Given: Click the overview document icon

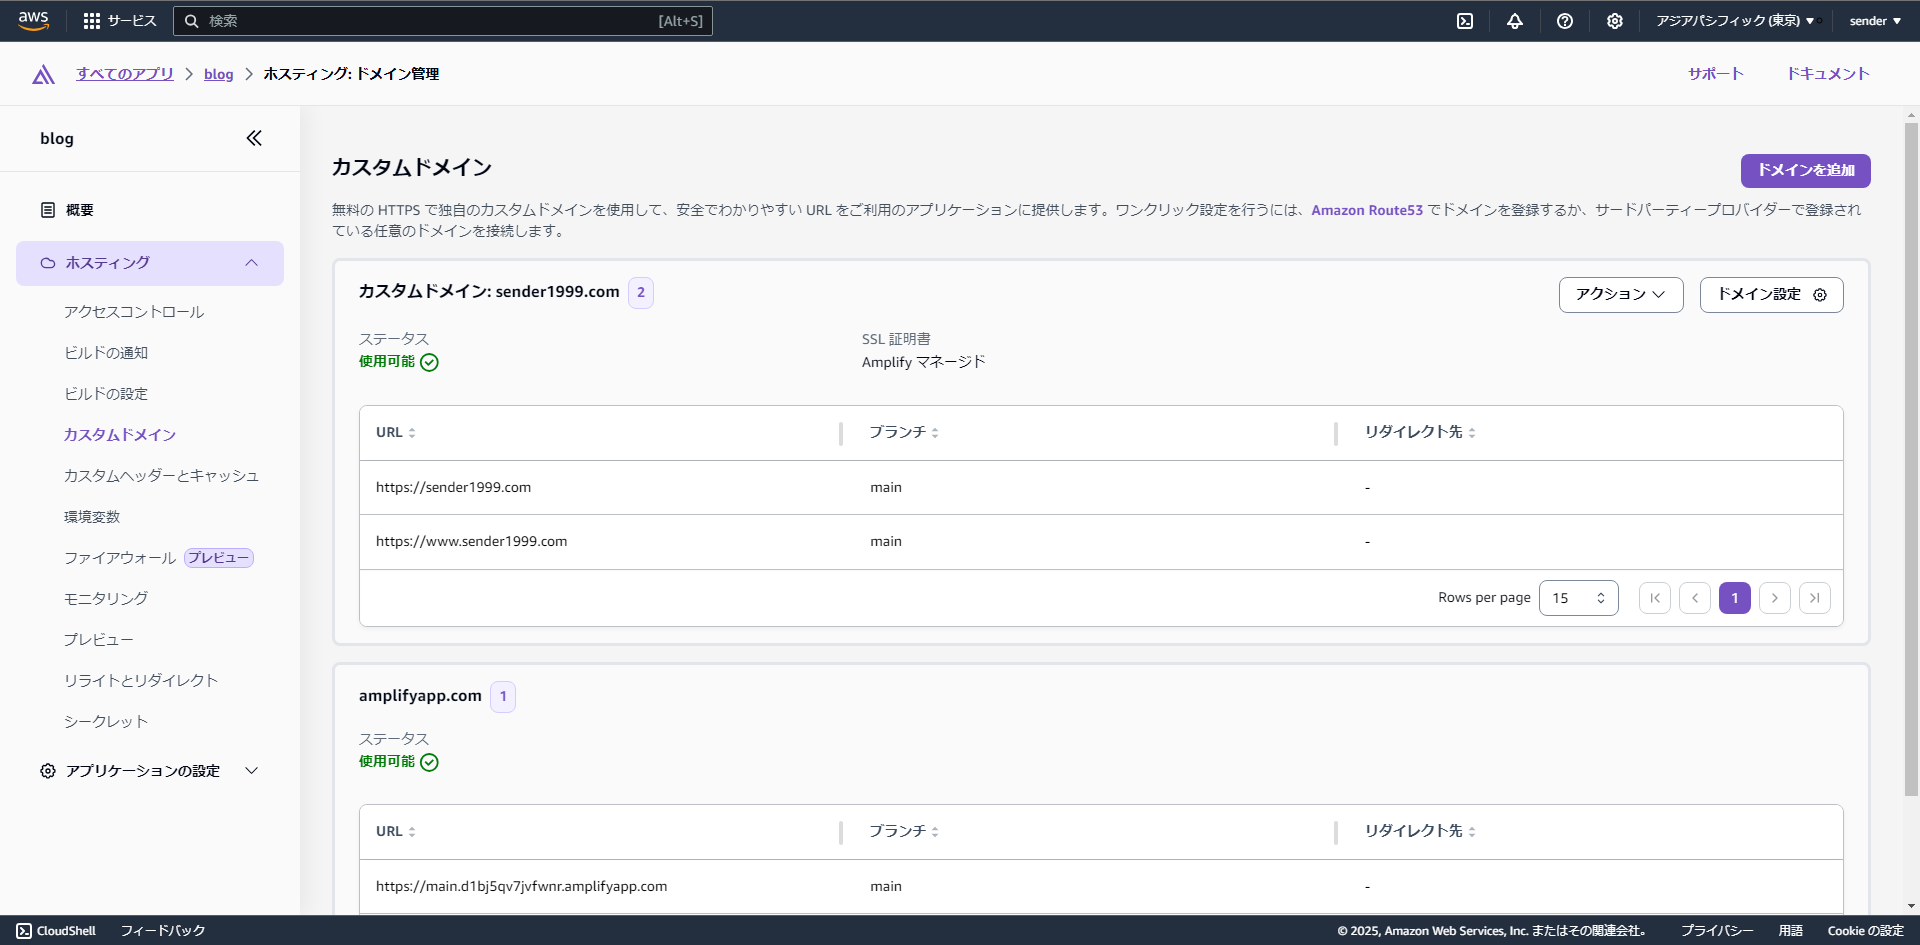Looking at the screenshot, I should click(48, 210).
